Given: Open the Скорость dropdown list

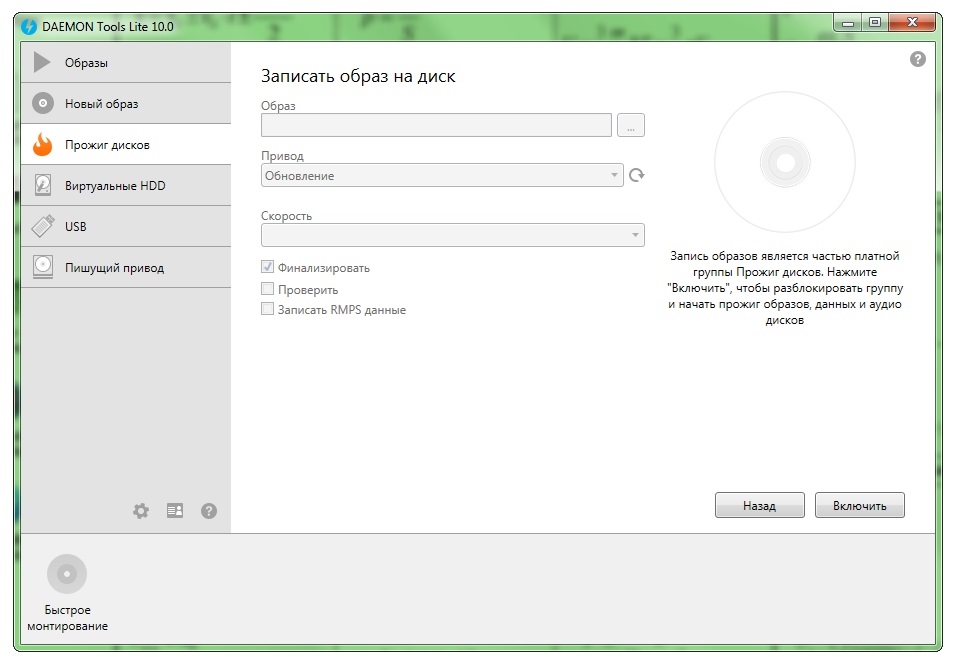Looking at the screenshot, I should click(x=452, y=235).
